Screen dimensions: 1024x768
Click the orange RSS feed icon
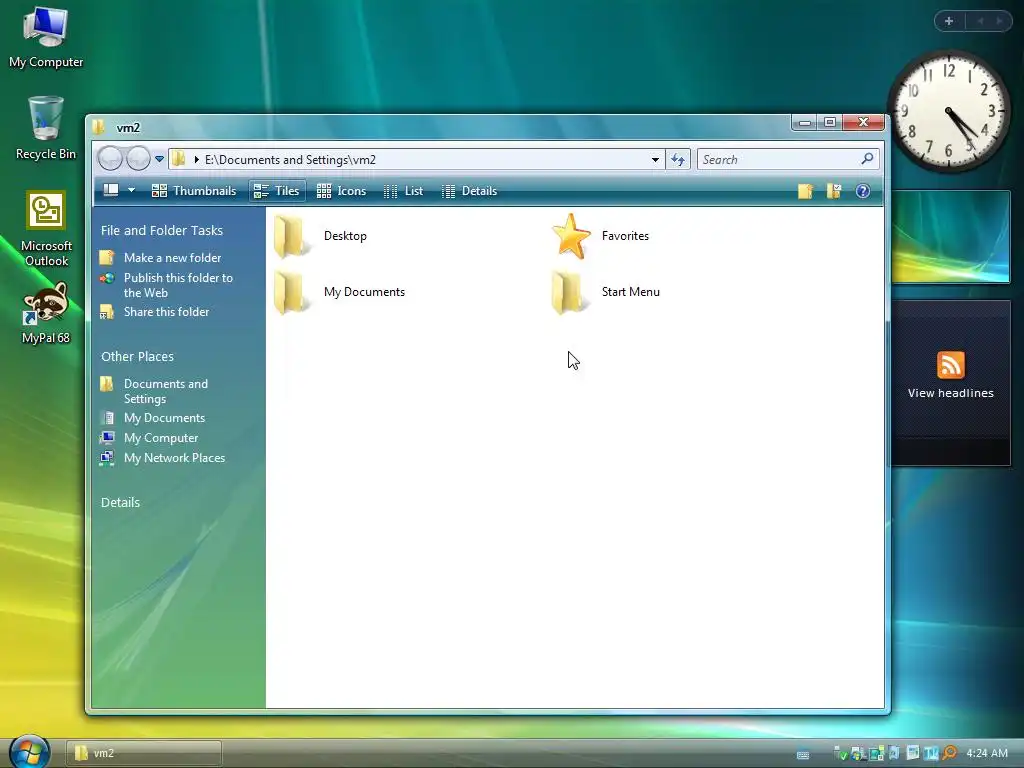click(x=950, y=364)
